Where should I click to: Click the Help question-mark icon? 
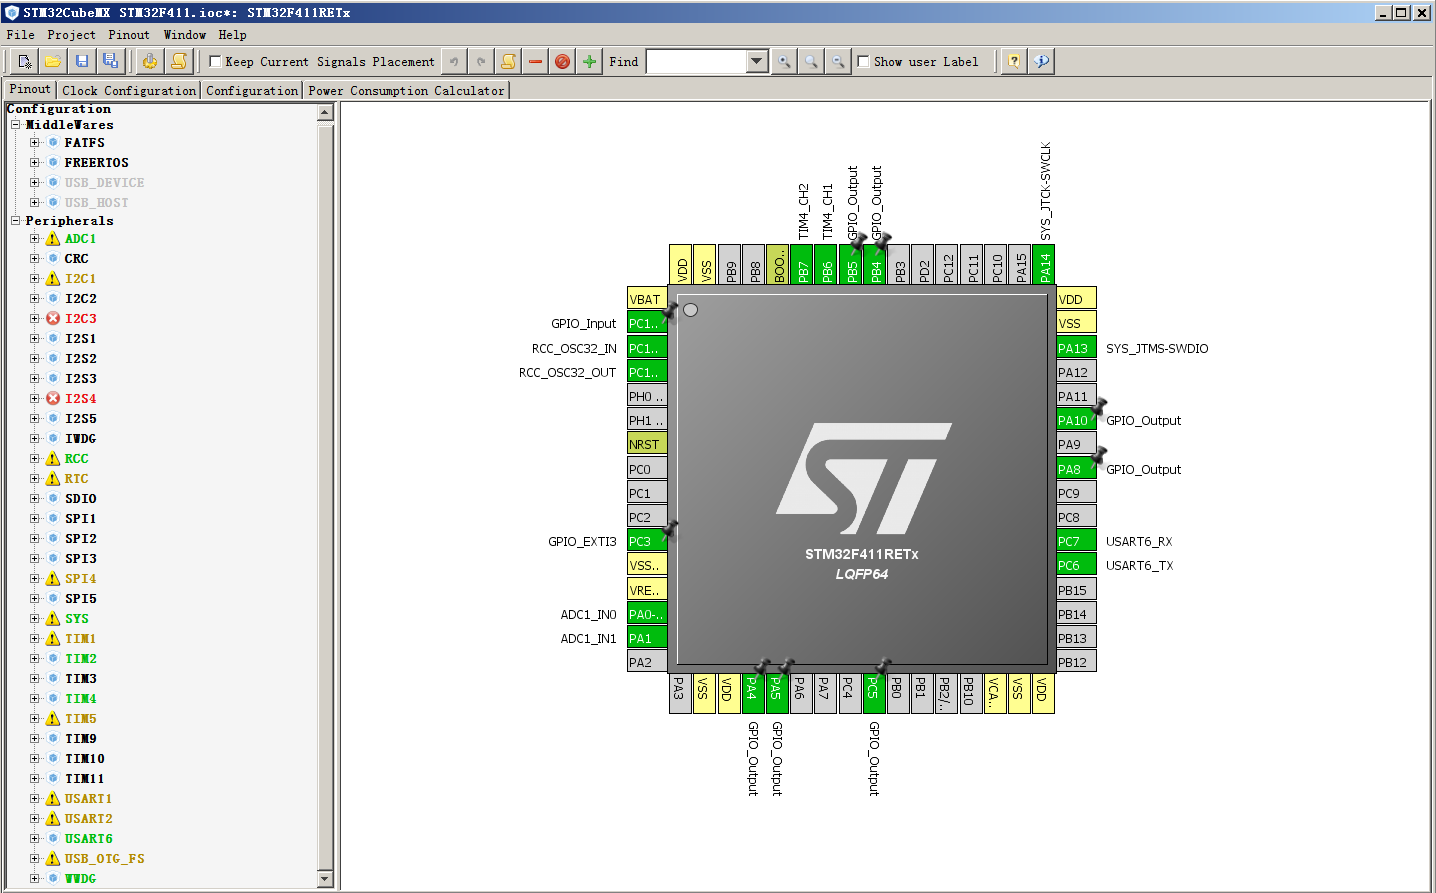pyautogui.click(x=1014, y=61)
